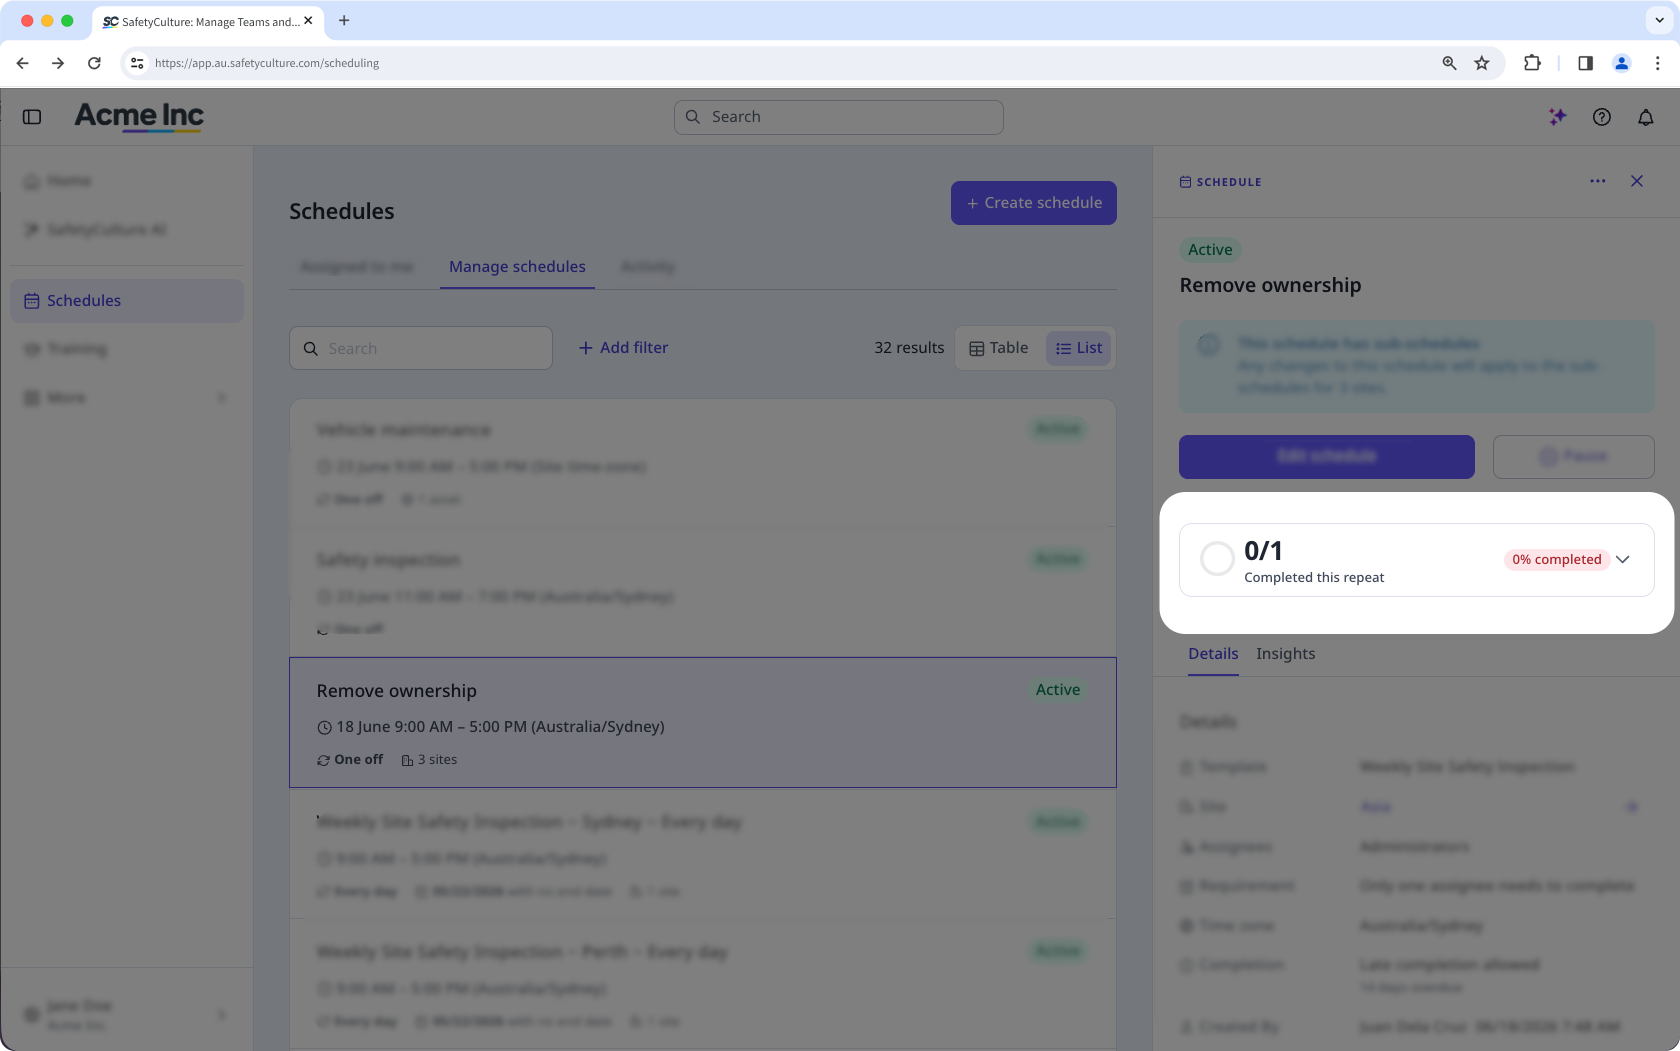Open the Vehicle maintenance schedule row
This screenshot has height=1051, width=1680.
click(x=703, y=463)
